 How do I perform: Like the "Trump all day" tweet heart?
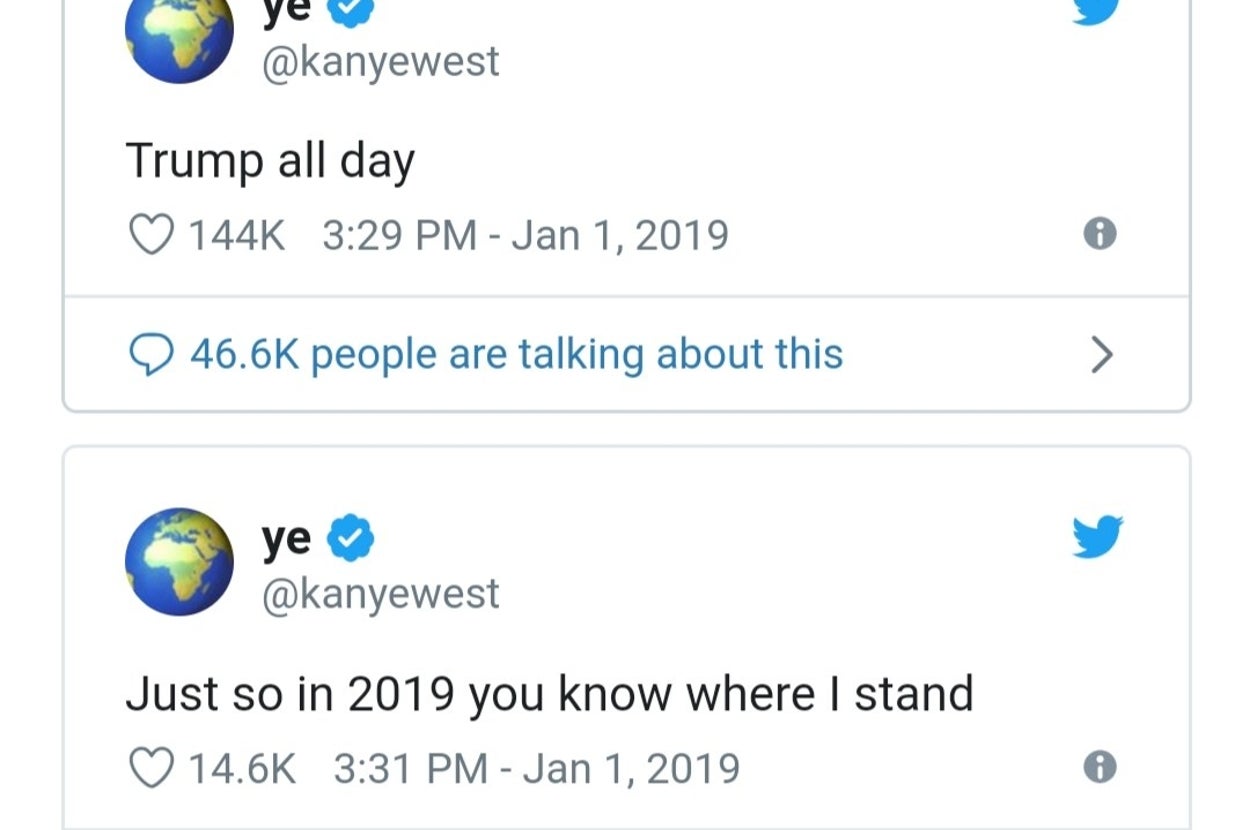151,235
